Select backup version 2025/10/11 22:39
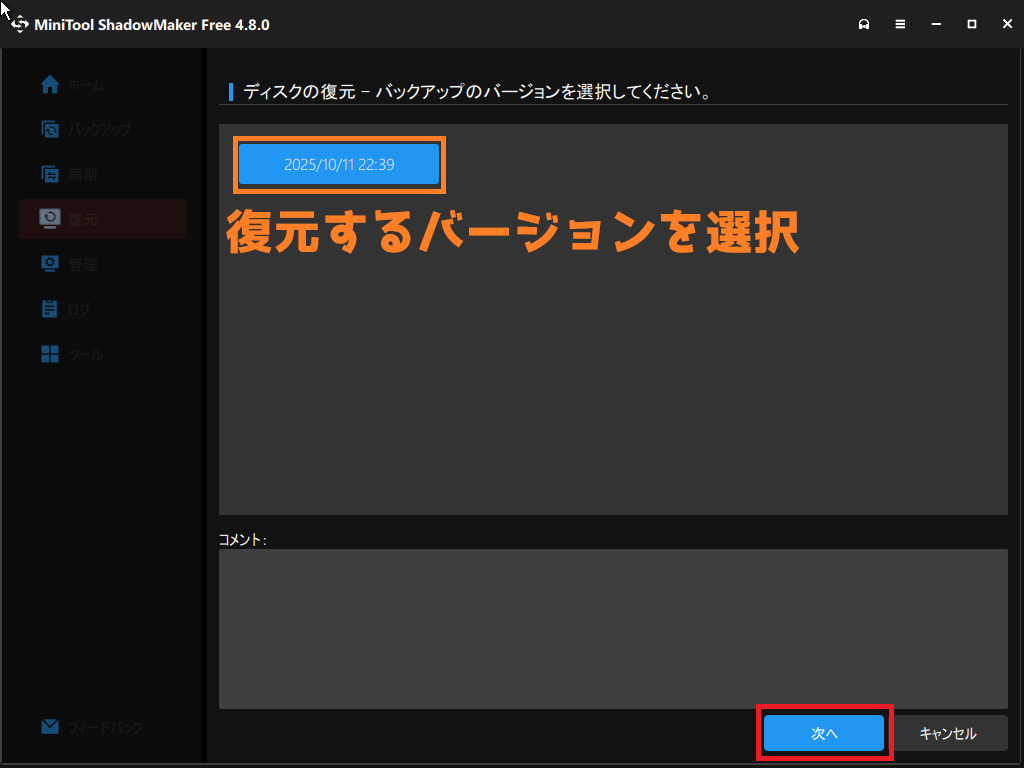Screen dimensions: 1024x768 [x=339, y=165]
